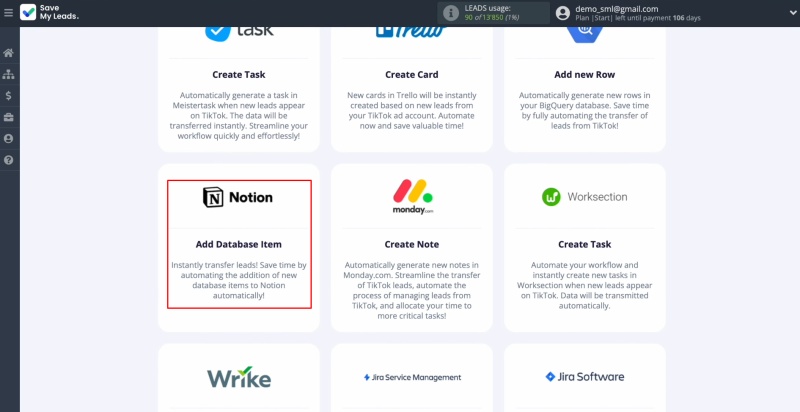Click the Worksection logo
This screenshot has width=800, height=412.
[x=585, y=197]
